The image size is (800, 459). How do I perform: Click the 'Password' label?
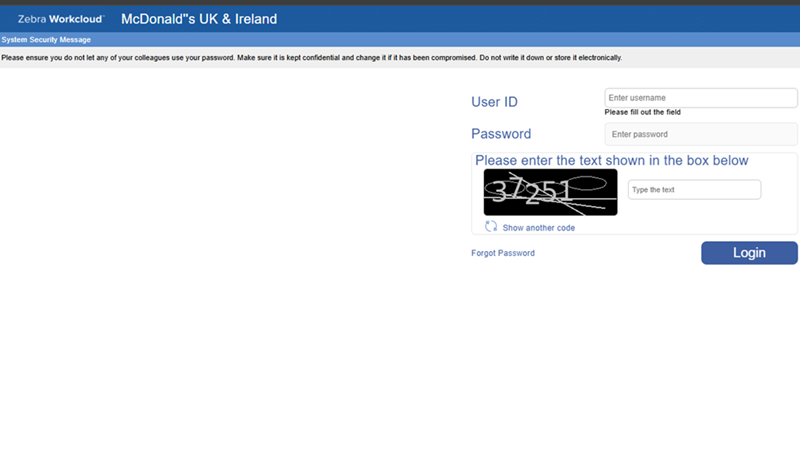[x=501, y=134]
